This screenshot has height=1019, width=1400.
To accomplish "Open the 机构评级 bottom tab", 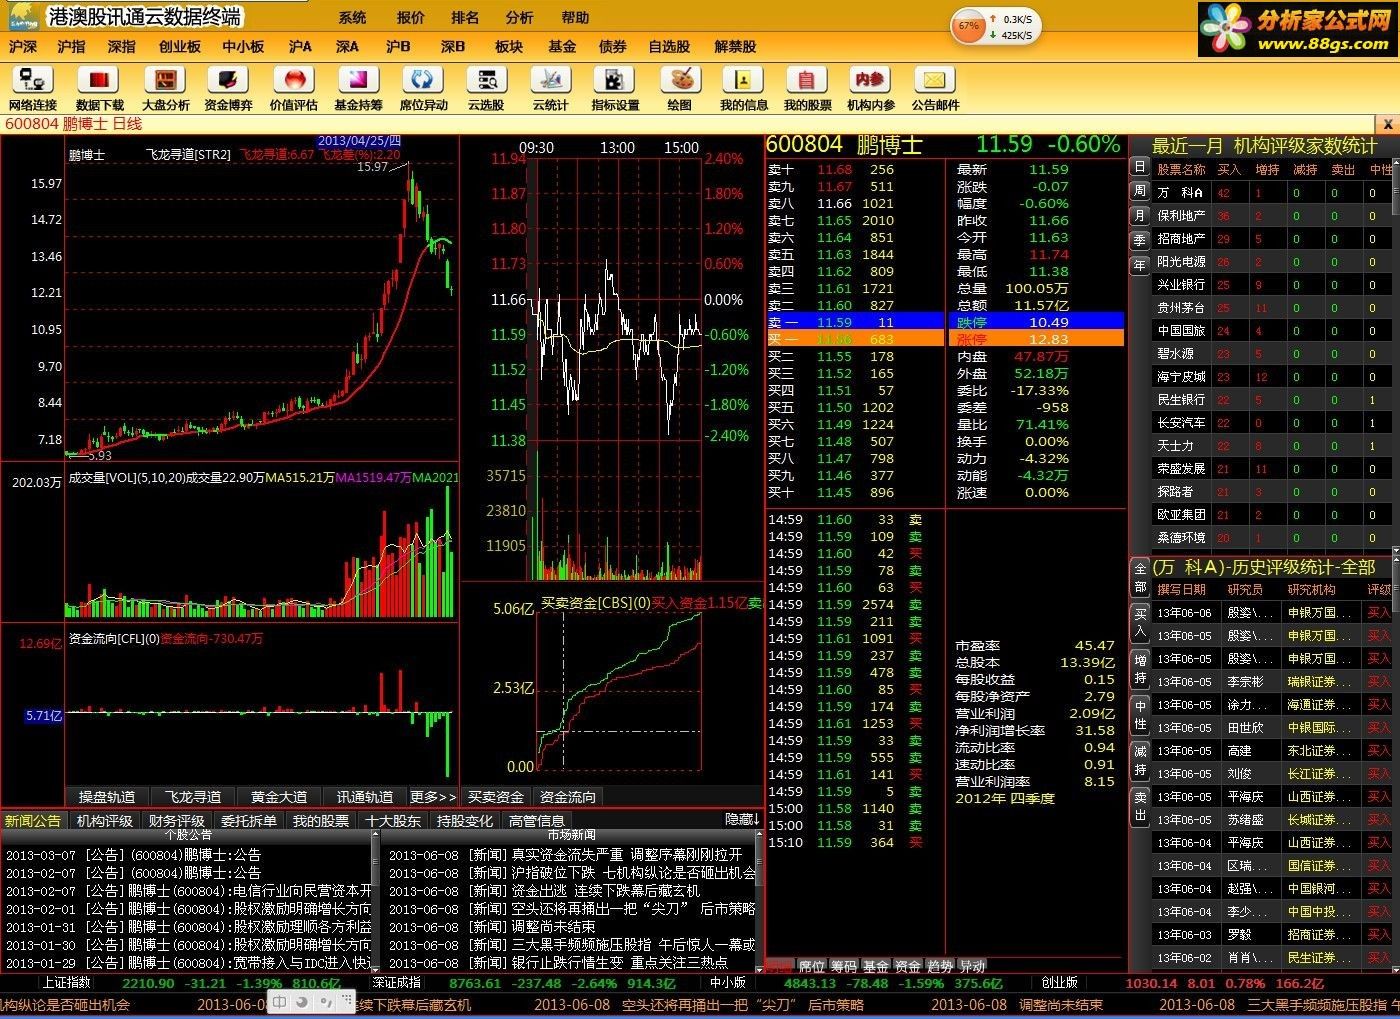I will click(105, 821).
